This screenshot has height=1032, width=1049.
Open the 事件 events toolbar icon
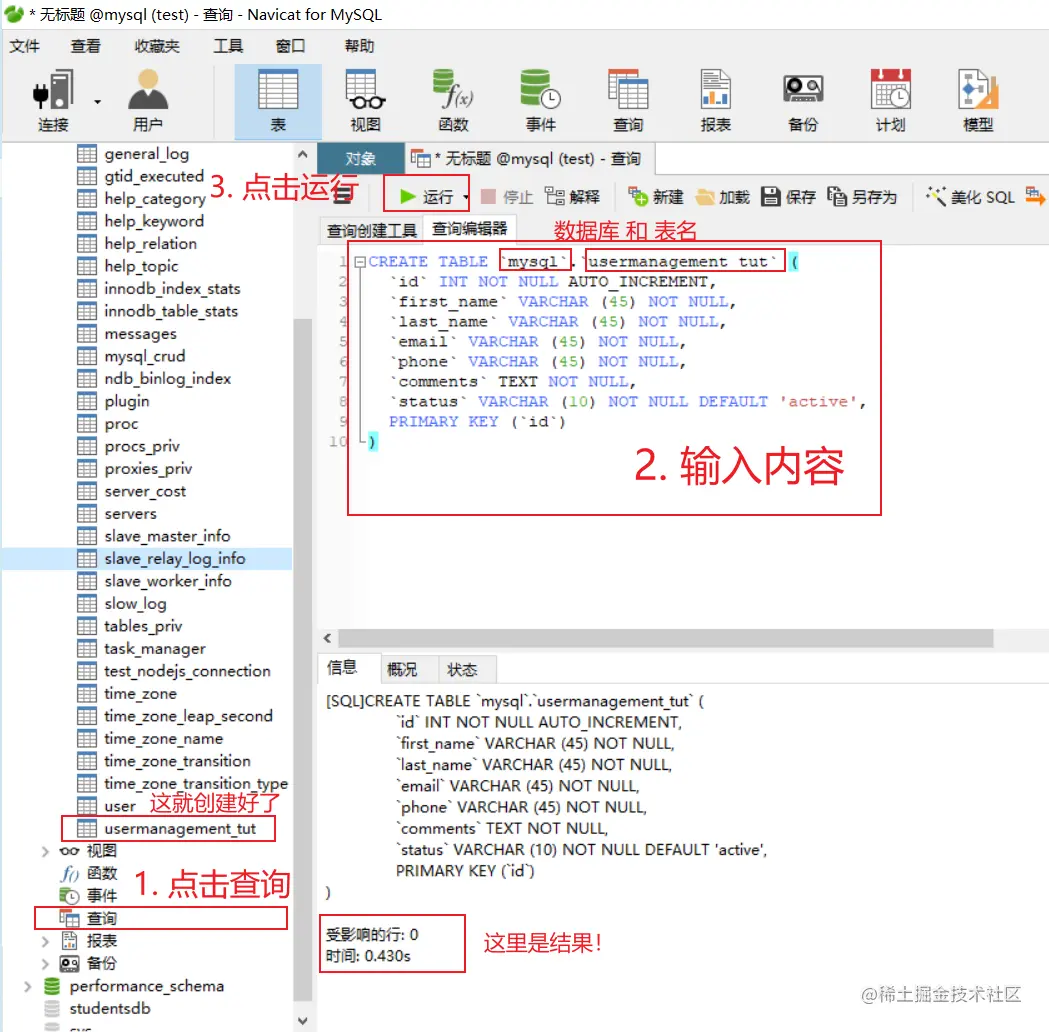(541, 100)
